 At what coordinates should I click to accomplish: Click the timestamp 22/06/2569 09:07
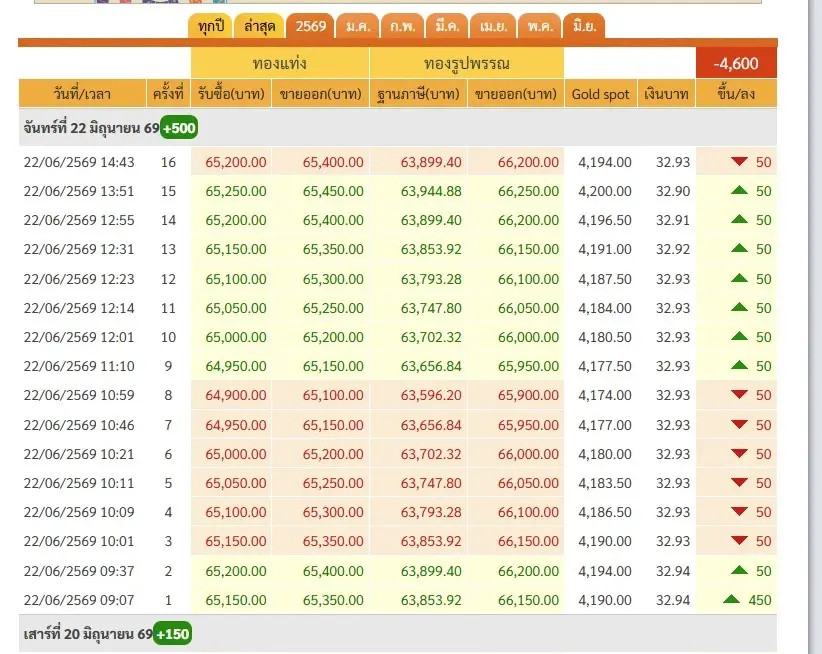coord(79,600)
